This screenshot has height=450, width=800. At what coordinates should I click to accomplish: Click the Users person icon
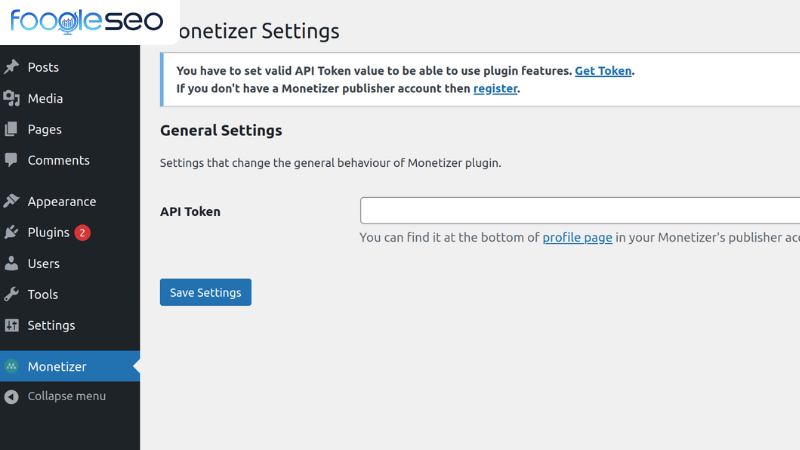(x=12, y=263)
